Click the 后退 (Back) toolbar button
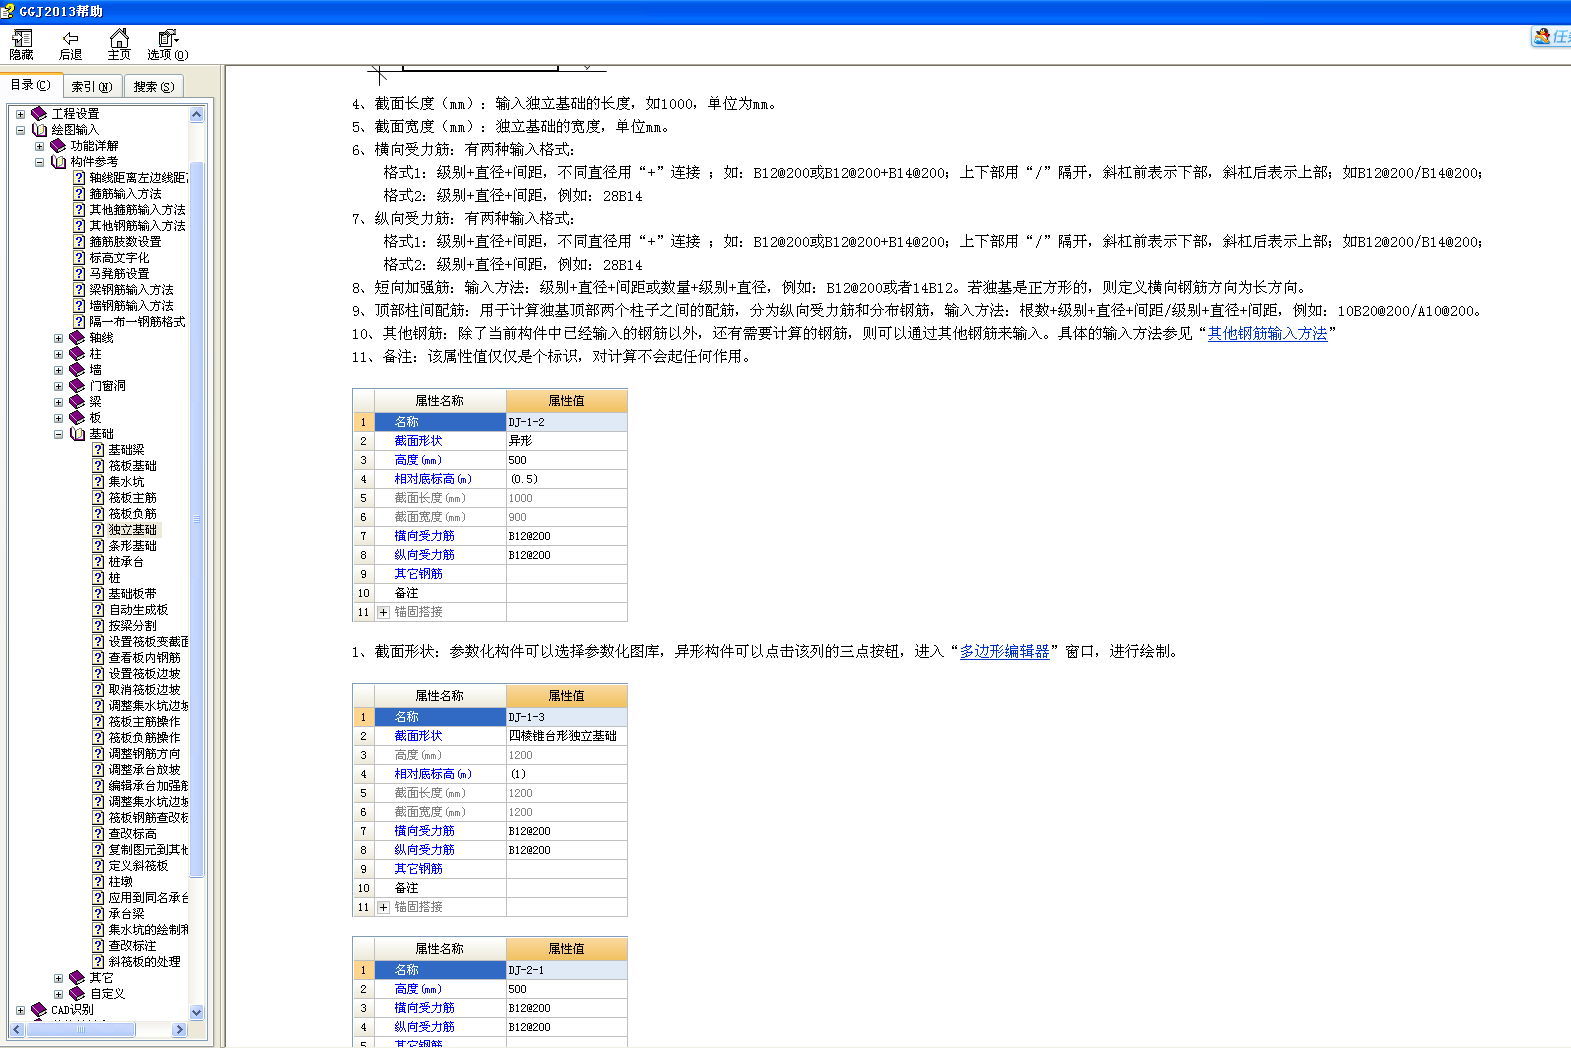Screen dimensions: 1571x1048 pos(70,45)
